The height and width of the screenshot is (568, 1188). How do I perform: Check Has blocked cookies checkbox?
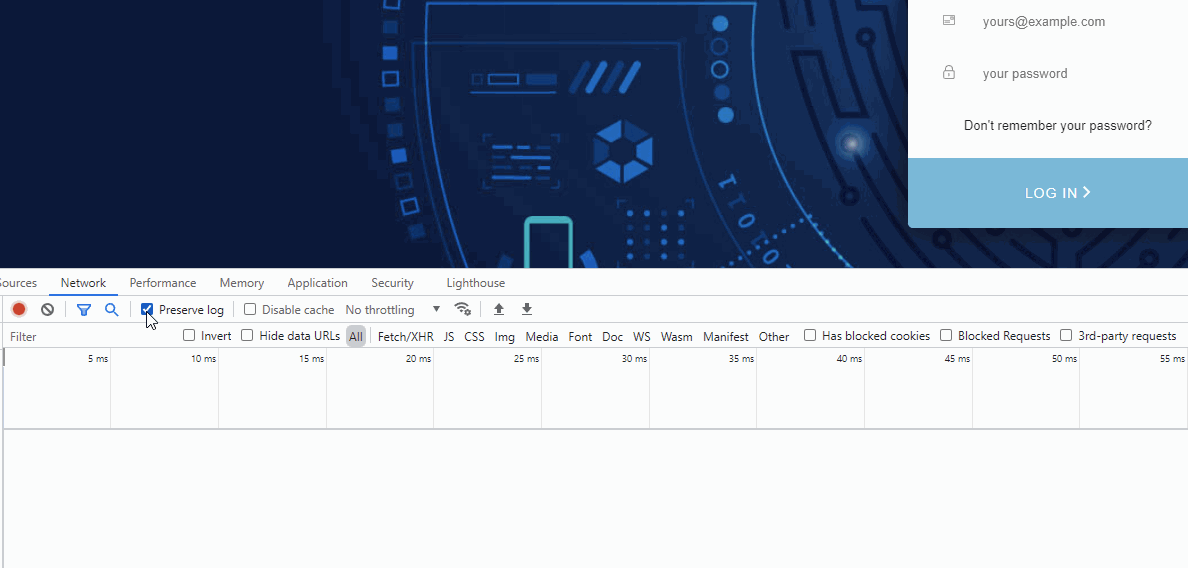pyautogui.click(x=810, y=335)
